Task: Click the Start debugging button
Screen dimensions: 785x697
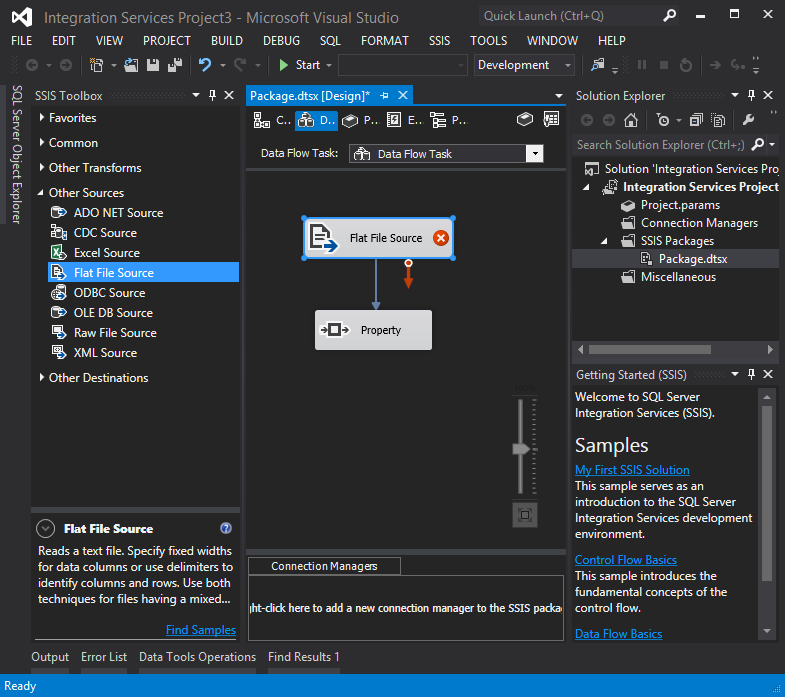Action: point(298,65)
